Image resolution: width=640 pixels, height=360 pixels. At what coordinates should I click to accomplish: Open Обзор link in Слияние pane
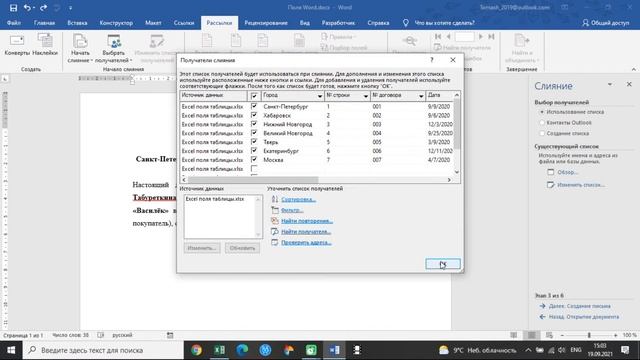point(568,172)
